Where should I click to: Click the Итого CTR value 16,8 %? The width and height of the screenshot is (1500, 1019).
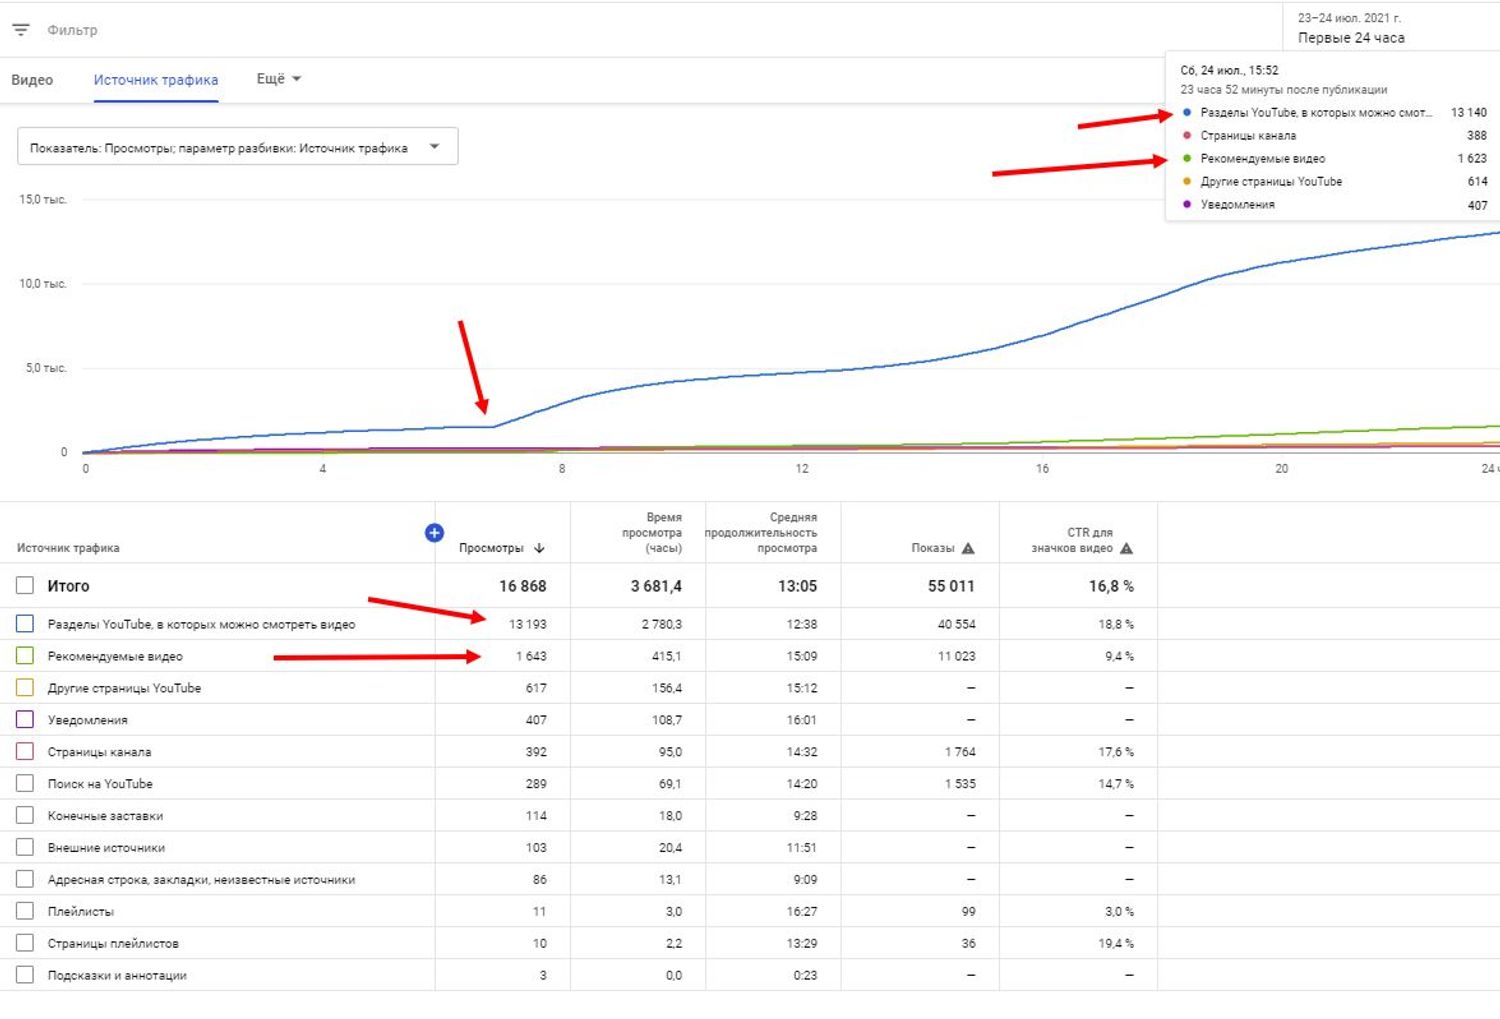click(1111, 586)
